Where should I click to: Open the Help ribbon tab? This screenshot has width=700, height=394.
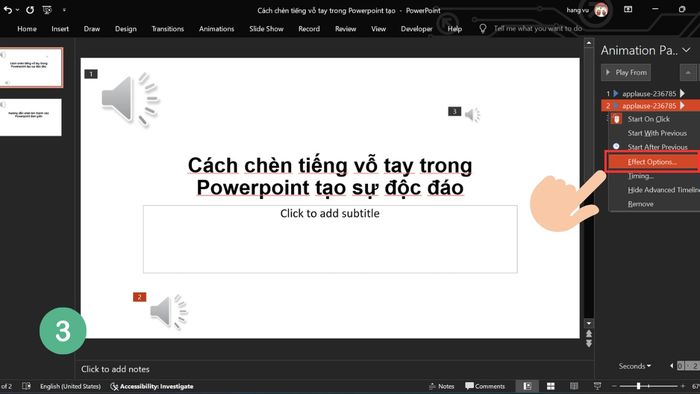pos(454,29)
